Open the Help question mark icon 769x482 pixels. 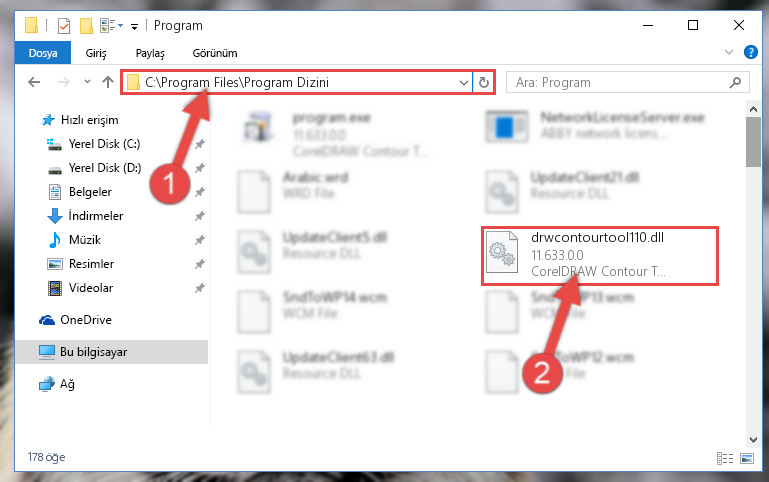[750, 52]
